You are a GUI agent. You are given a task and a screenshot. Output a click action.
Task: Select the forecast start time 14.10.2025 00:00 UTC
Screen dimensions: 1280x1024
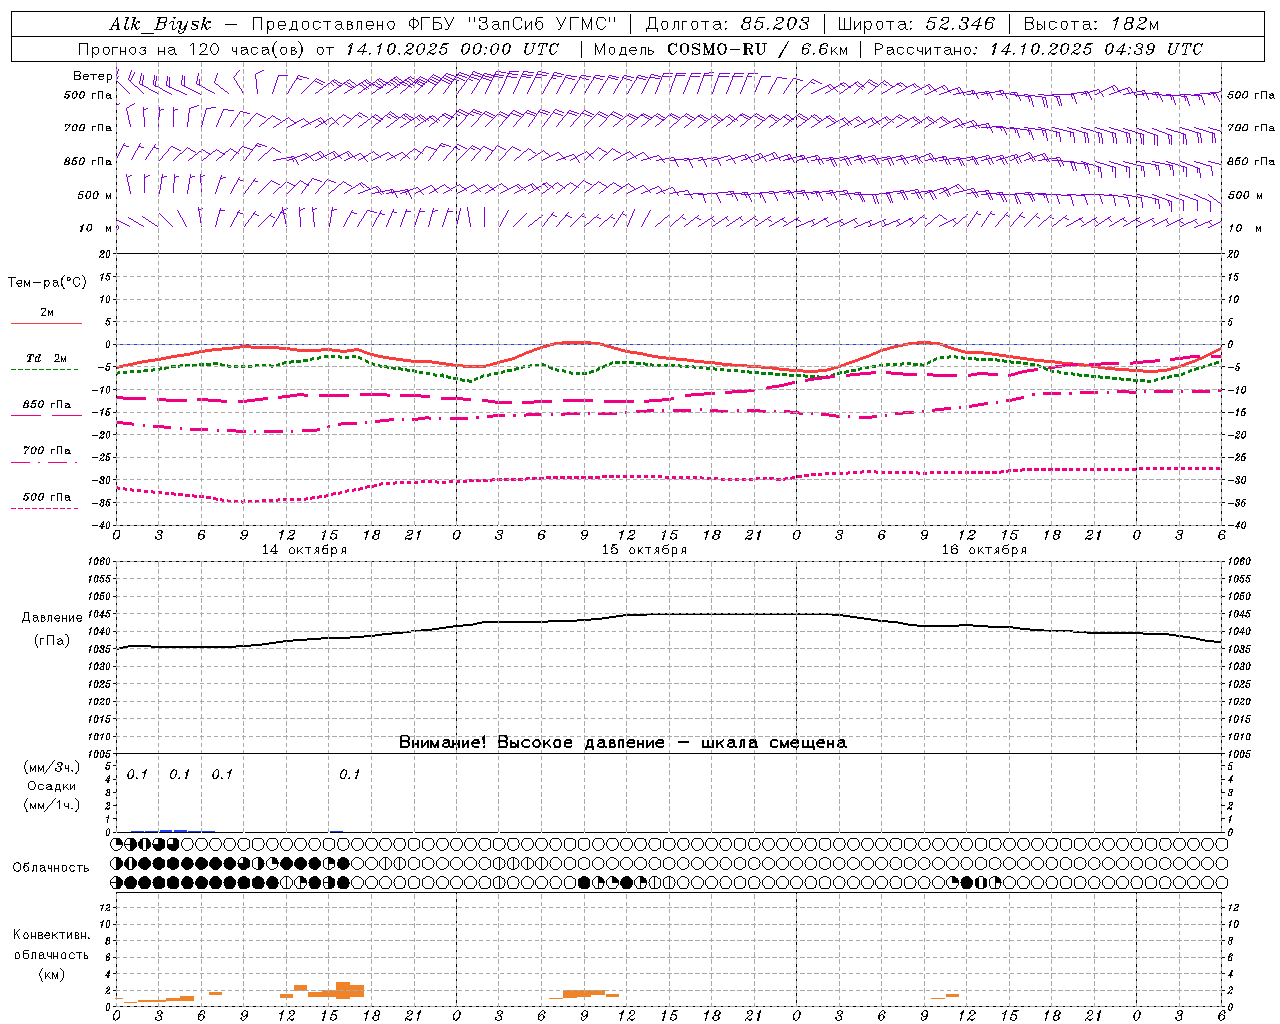[452, 49]
